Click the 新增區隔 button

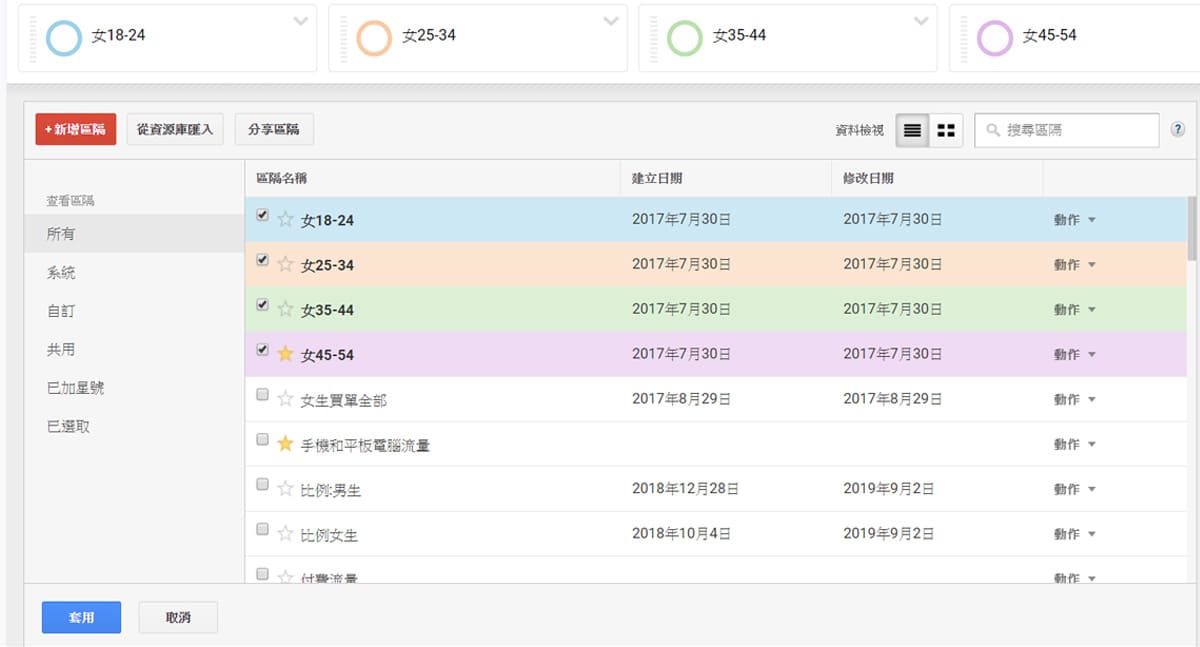(x=76, y=129)
